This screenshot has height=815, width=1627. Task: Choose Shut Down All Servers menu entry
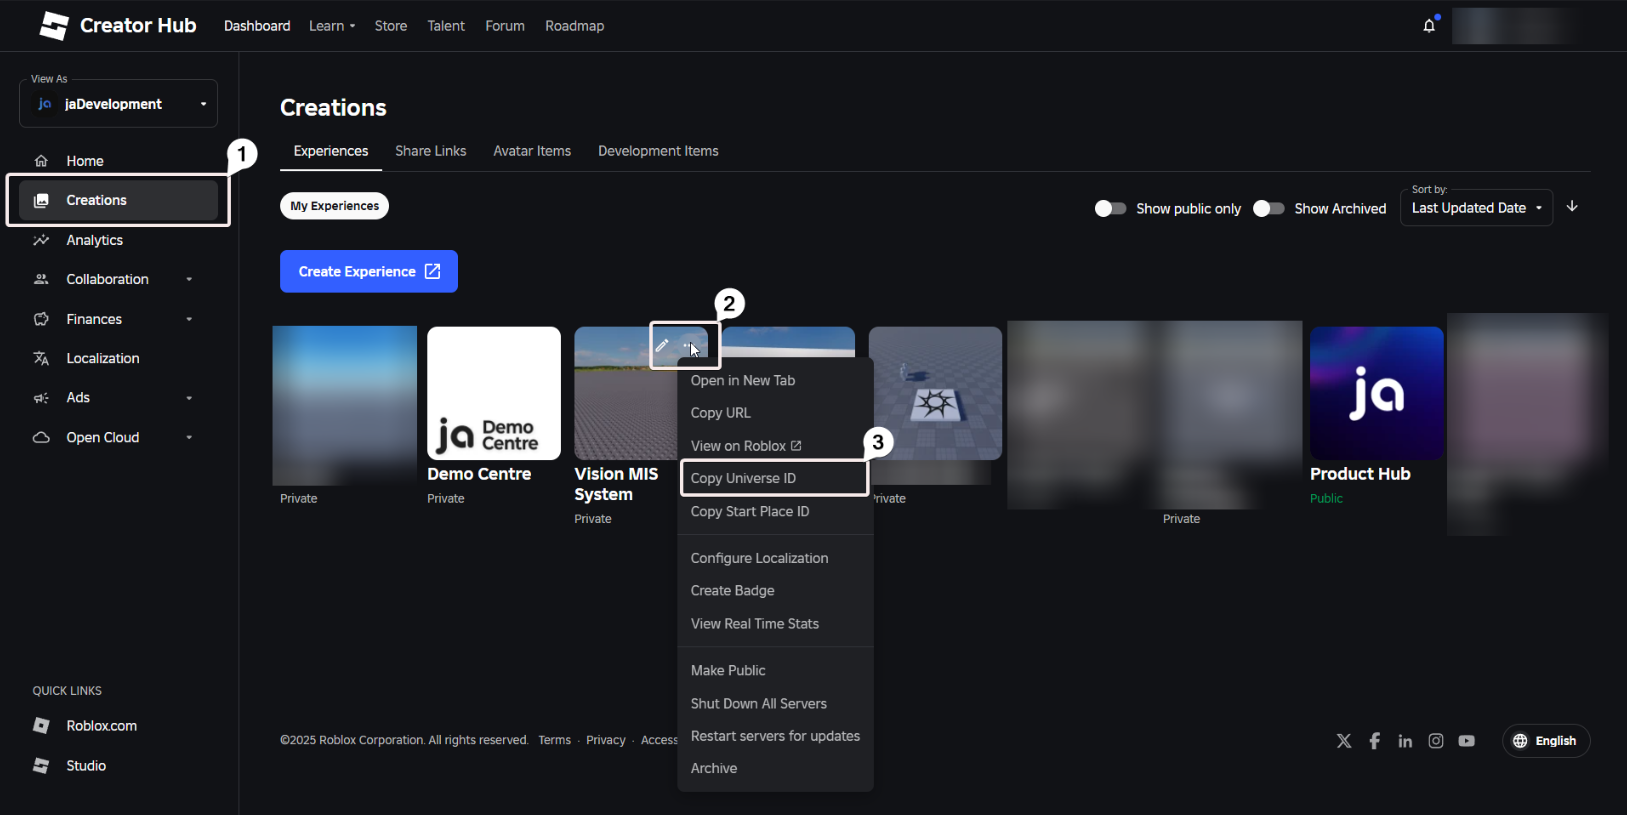point(775,703)
